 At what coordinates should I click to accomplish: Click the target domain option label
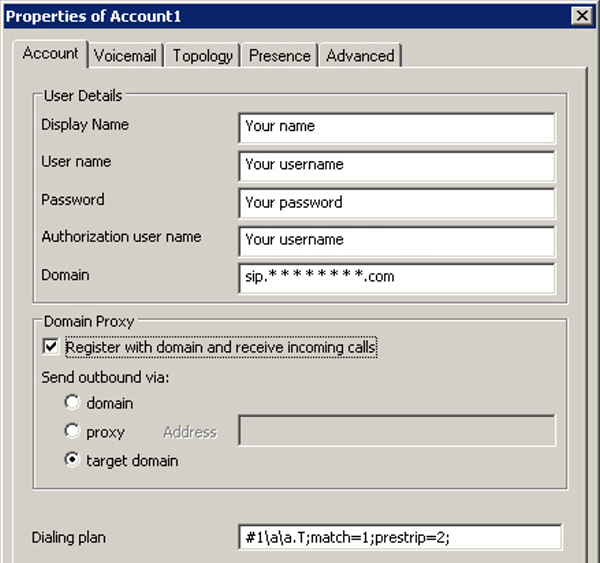click(132, 461)
